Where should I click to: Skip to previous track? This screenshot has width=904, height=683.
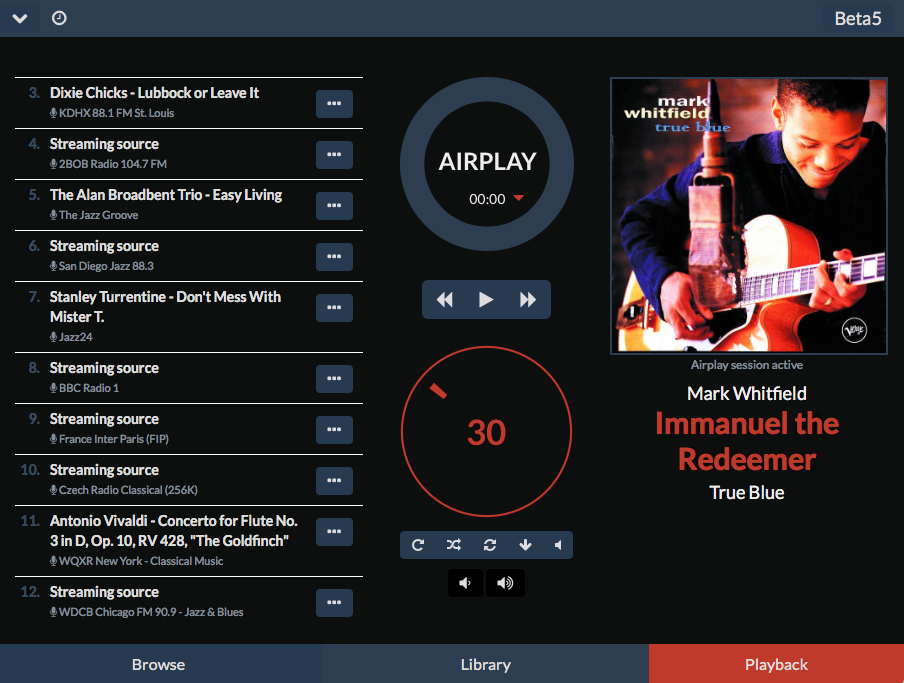[x=445, y=300]
